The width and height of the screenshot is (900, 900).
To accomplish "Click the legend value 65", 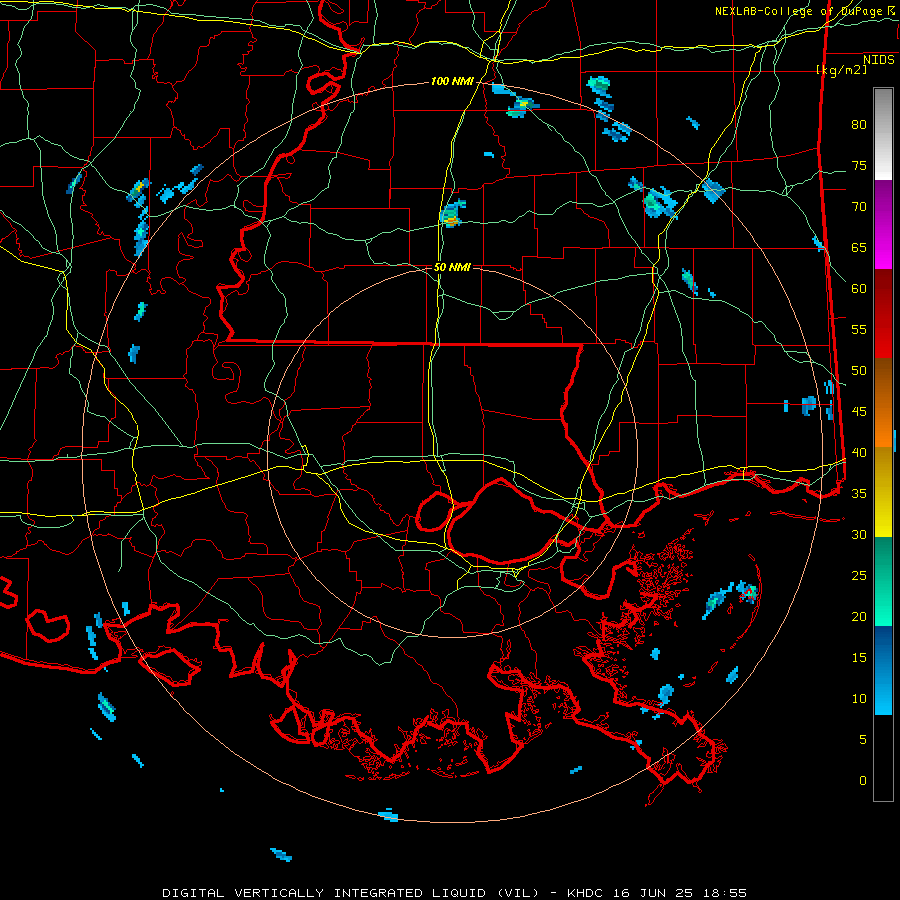I will pyautogui.click(x=859, y=247).
